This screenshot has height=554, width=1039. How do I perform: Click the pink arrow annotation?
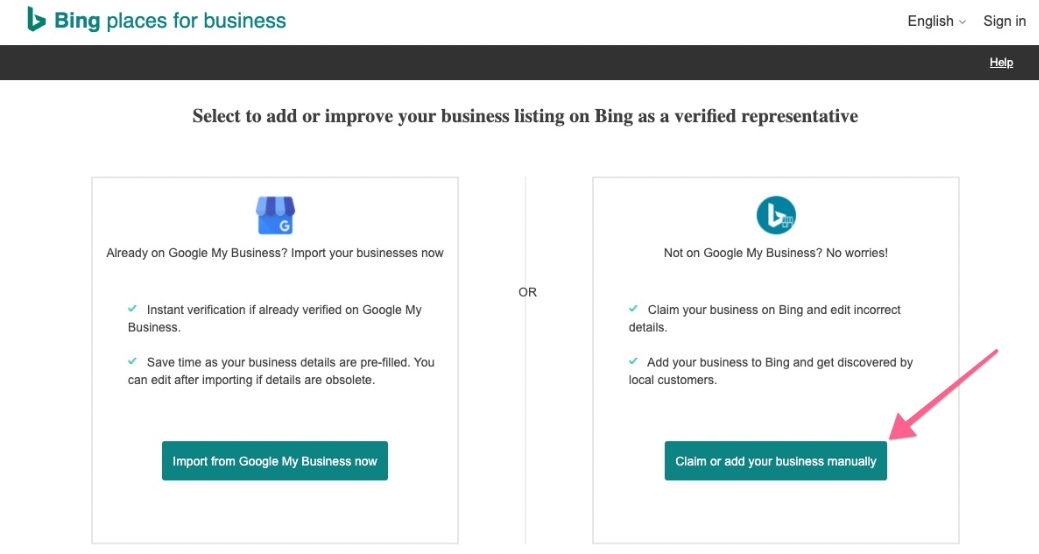[x=950, y=393]
